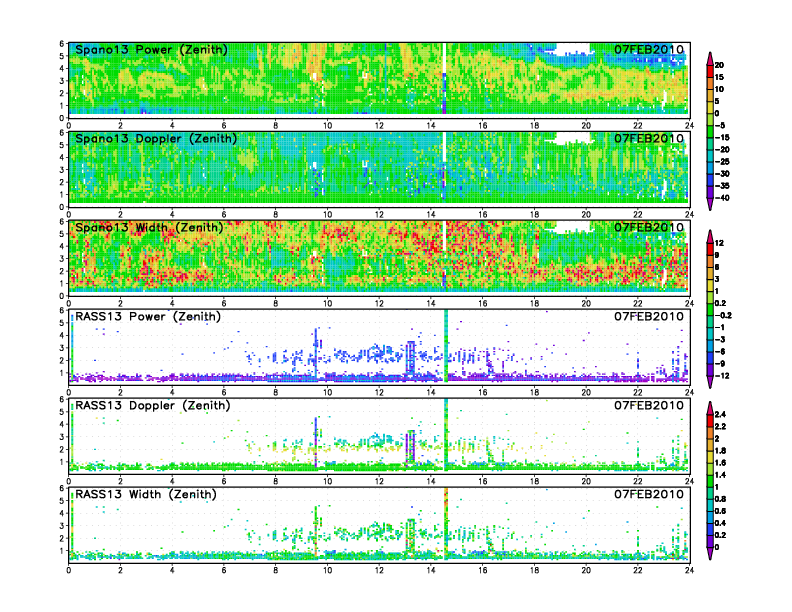Click height label 6 on Spano13 Power y-axis

[x=62, y=43]
